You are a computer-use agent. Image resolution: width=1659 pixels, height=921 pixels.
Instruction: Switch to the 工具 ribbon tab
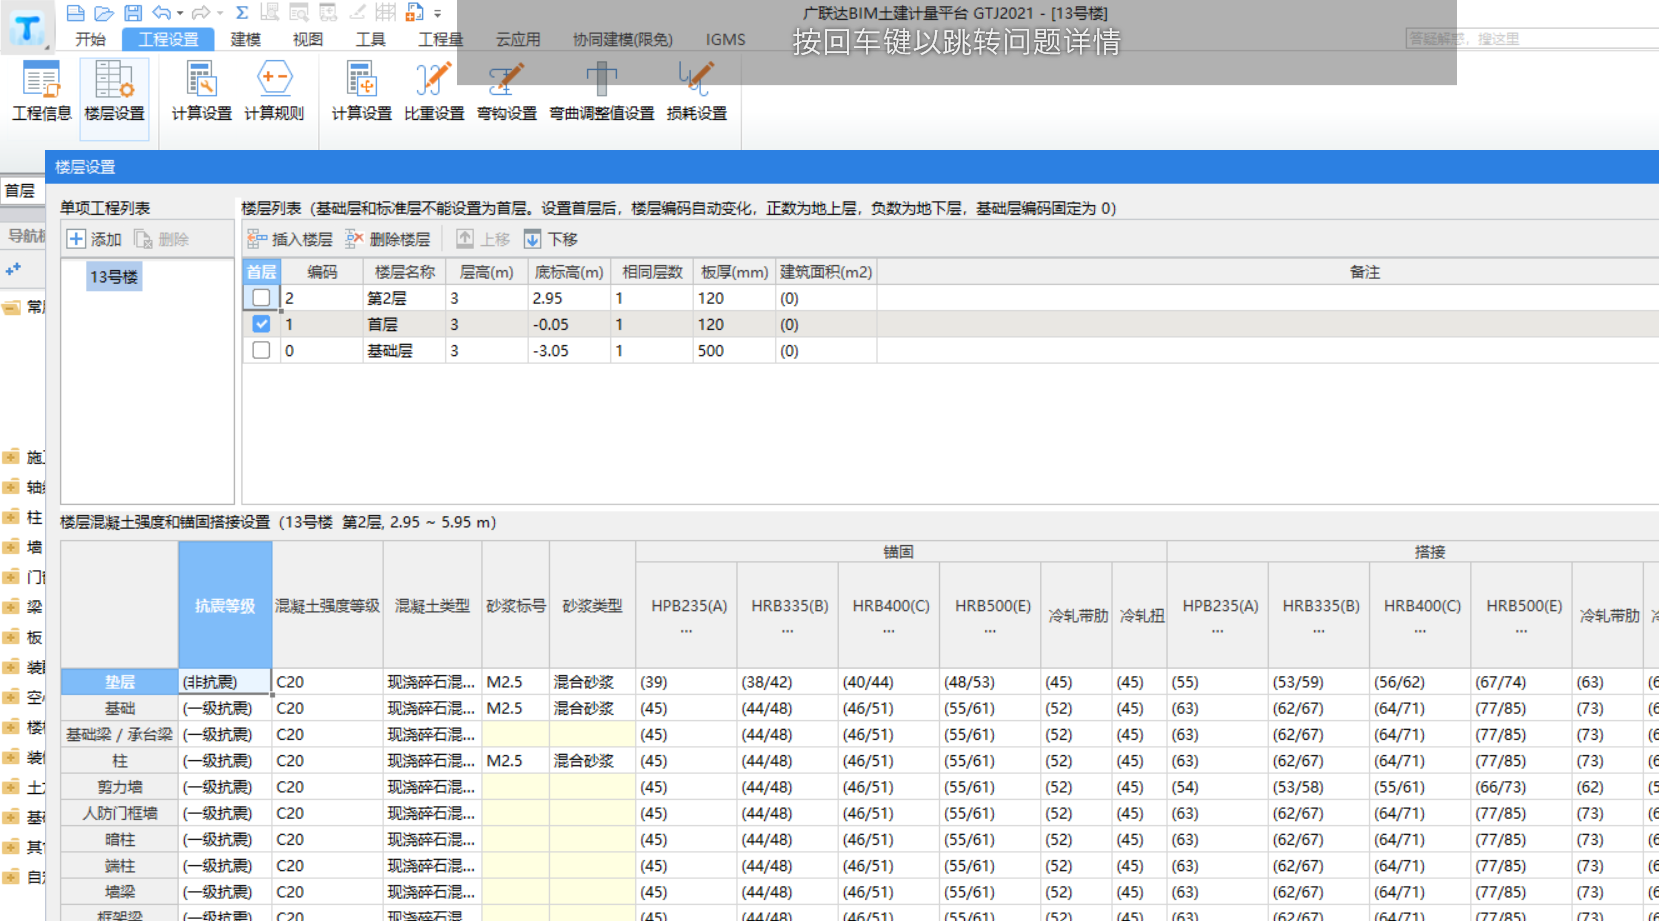tap(370, 39)
